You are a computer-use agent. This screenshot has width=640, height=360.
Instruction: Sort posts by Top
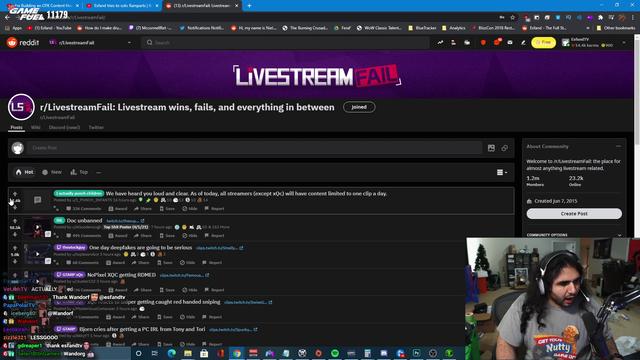click(x=79, y=172)
